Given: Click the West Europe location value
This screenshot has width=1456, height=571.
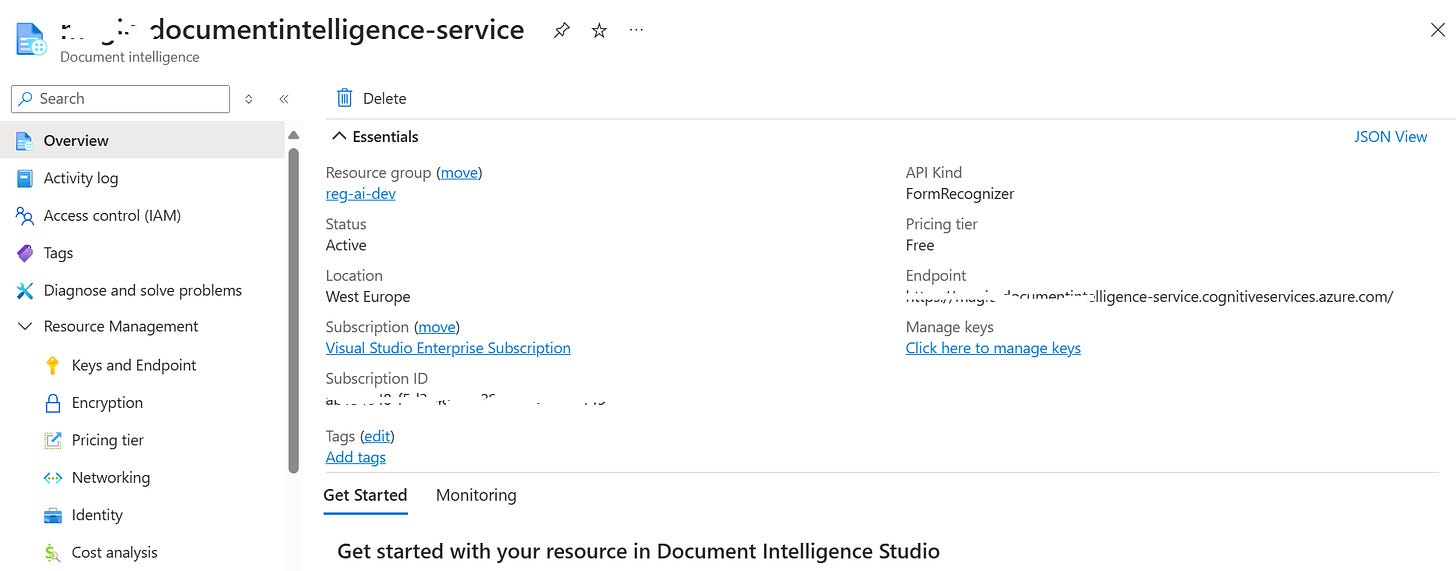Looking at the screenshot, I should tap(368, 297).
